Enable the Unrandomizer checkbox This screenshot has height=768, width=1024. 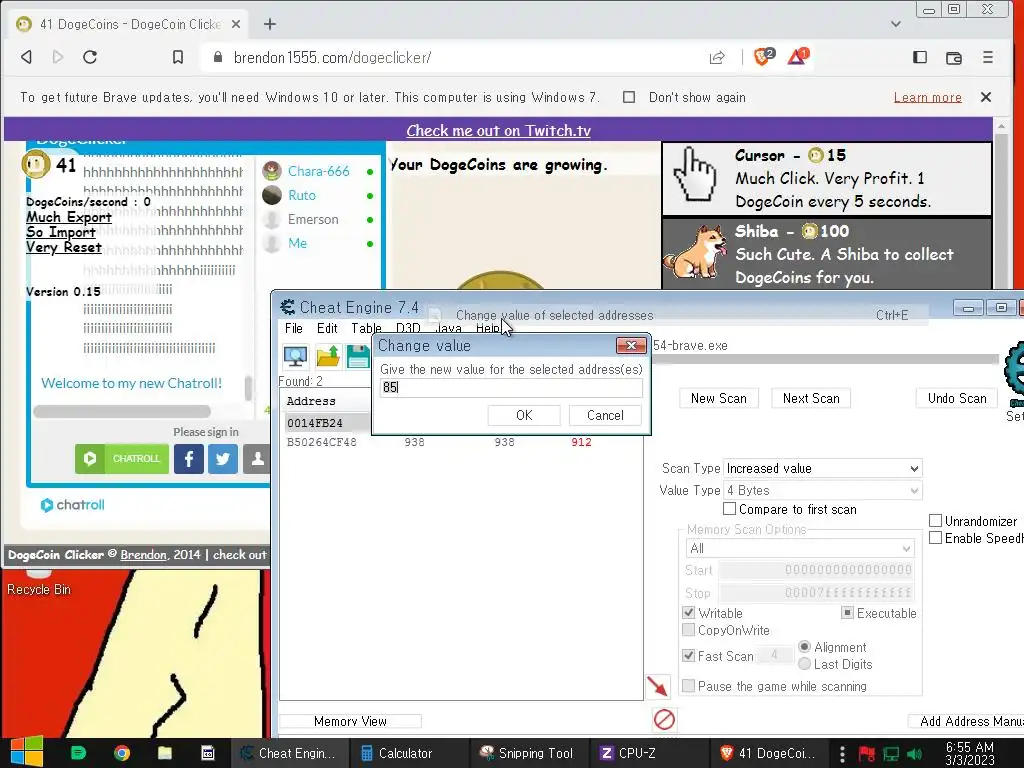935,520
